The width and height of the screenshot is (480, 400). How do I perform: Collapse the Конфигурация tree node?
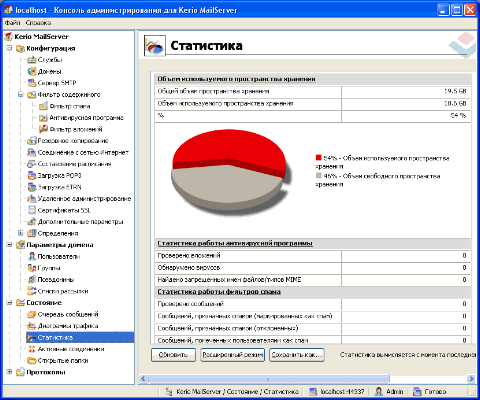coord(9,48)
